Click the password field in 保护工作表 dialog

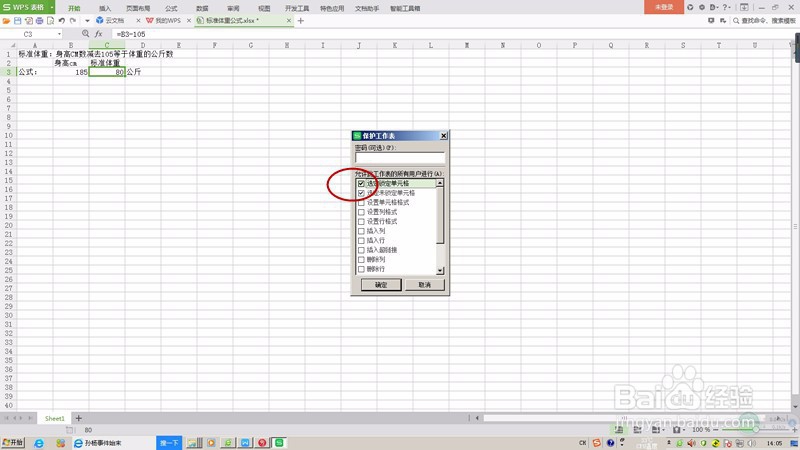tap(399, 158)
